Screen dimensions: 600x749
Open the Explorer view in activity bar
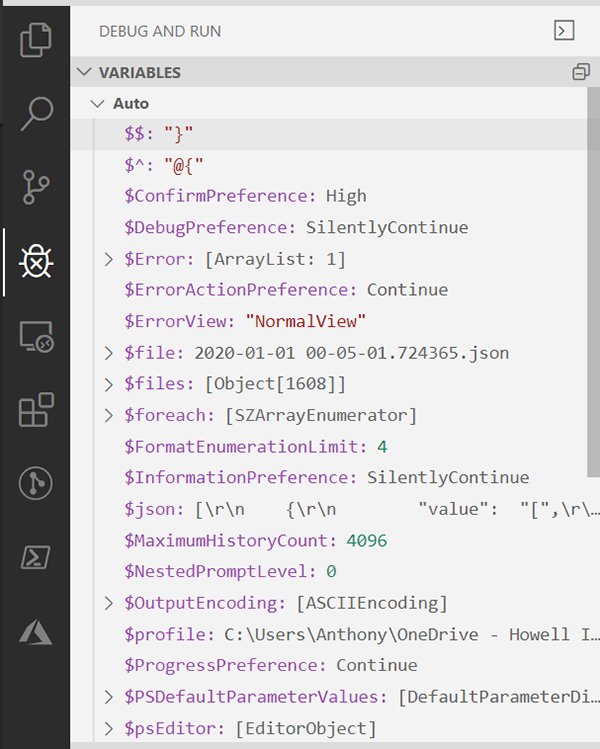point(35,40)
